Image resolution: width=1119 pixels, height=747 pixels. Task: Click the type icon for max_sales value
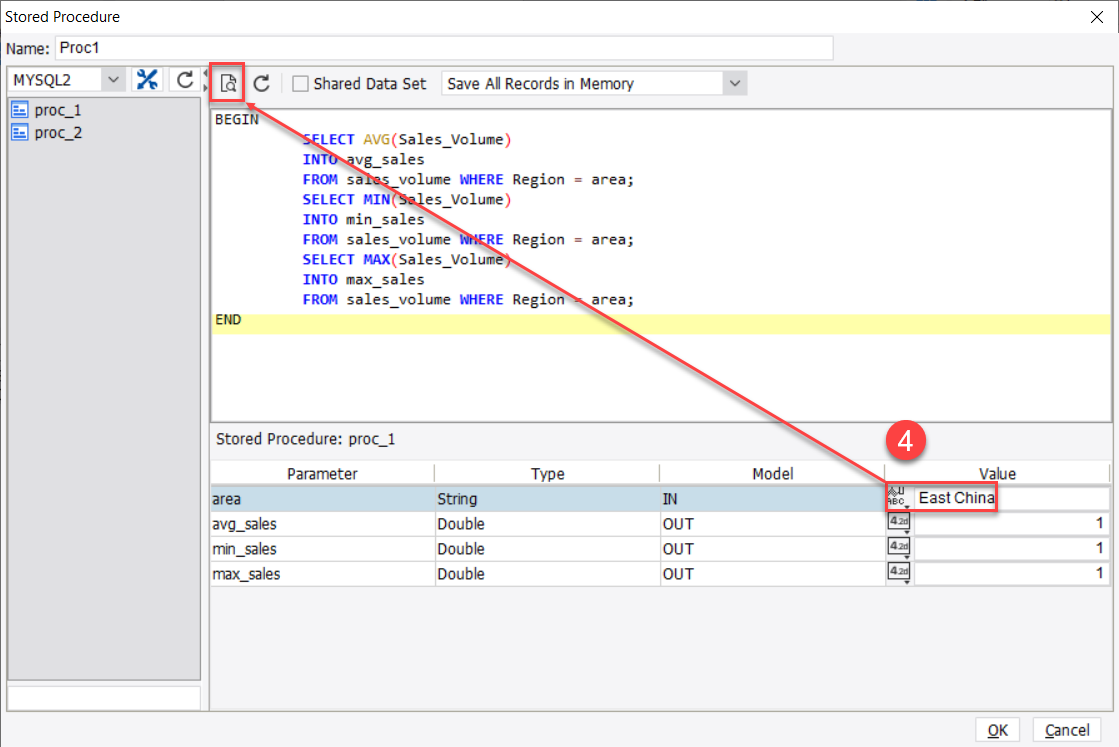pos(898,573)
